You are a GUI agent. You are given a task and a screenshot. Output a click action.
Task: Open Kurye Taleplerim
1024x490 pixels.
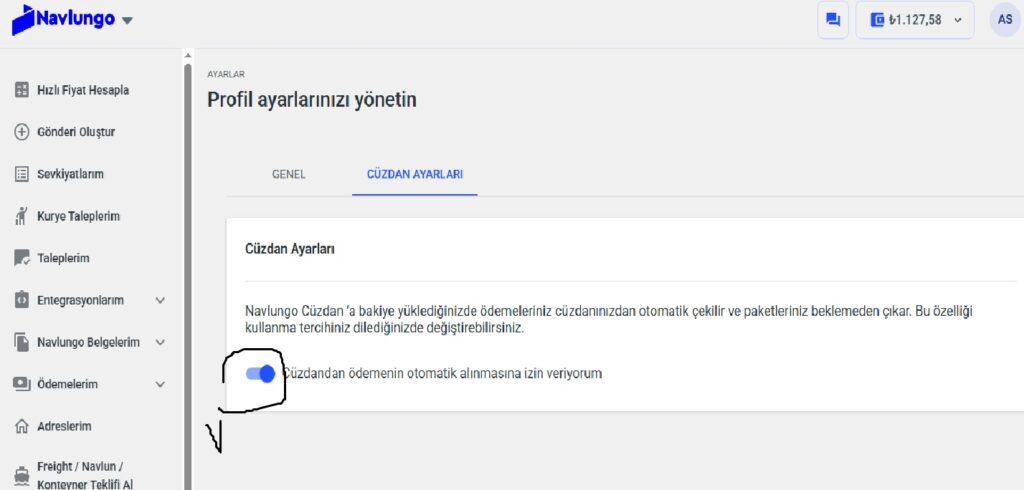coord(78,216)
